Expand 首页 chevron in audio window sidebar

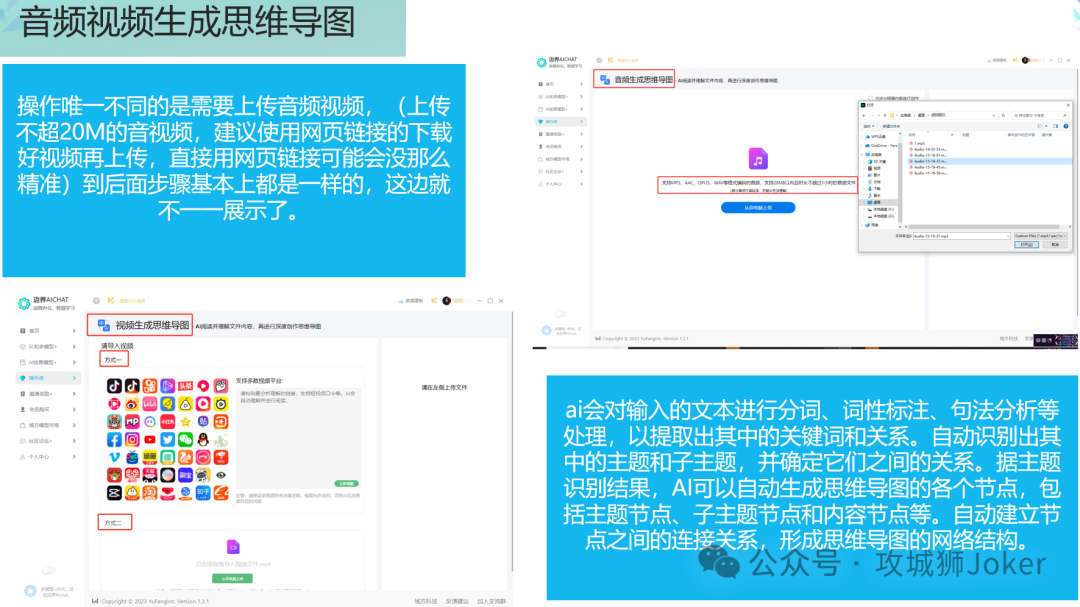coord(581,84)
